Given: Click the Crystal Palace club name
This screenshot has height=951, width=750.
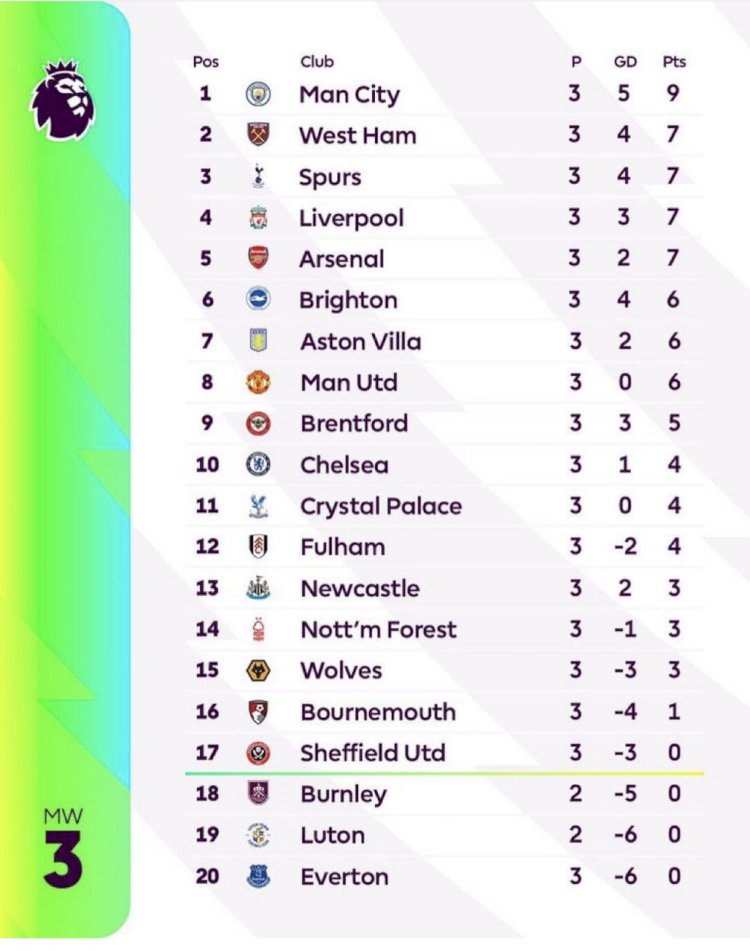Looking at the screenshot, I should point(381,506).
